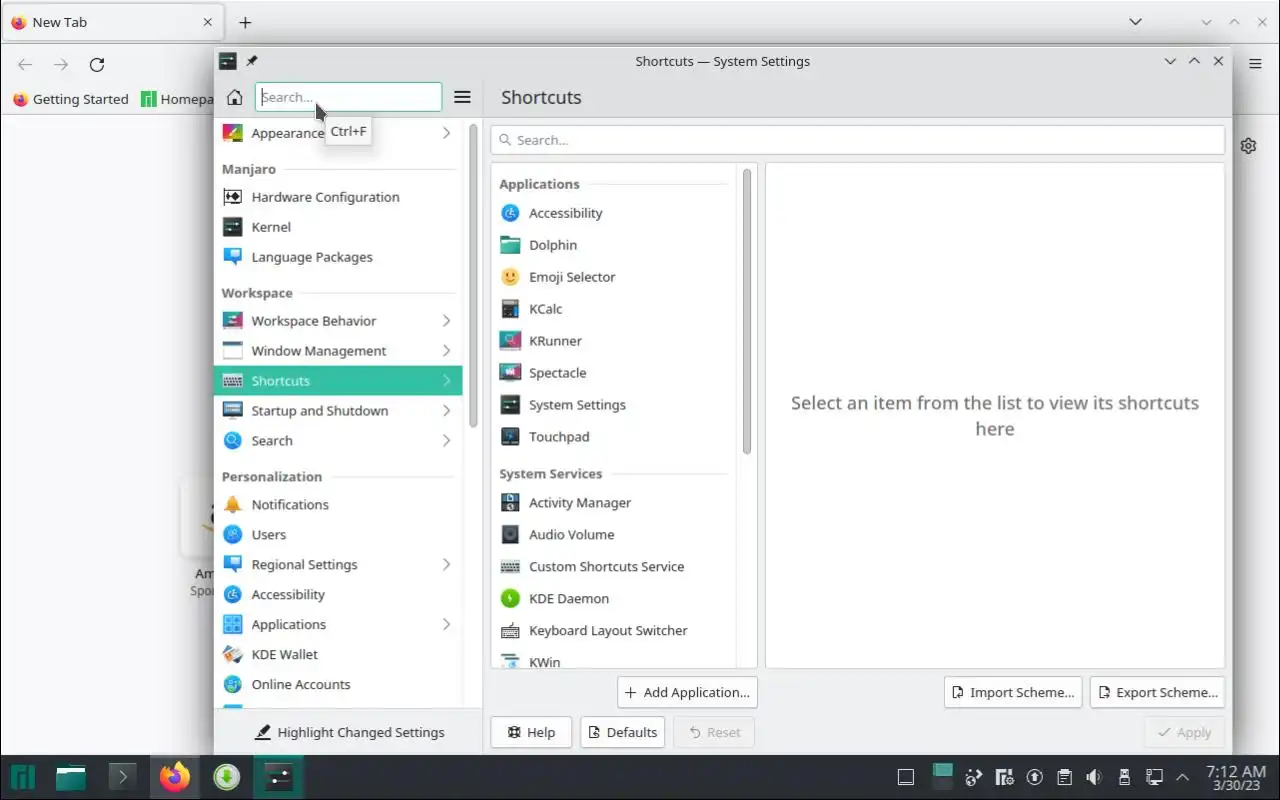Image resolution: width=1280 pixels, height=800 pixels.
Task: Click the Firefox settings gear icon
Action: click(1248, 146)
